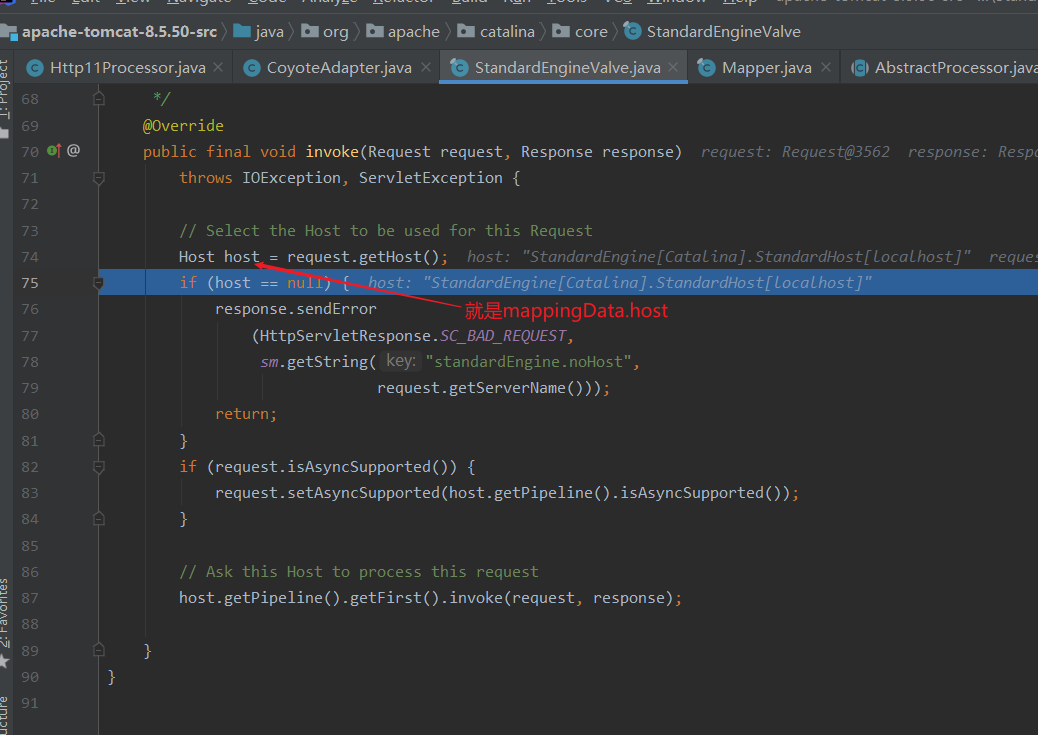Open the Project tool window
The height and width of the screenshot is (735, 1038).
click(5, 89)
